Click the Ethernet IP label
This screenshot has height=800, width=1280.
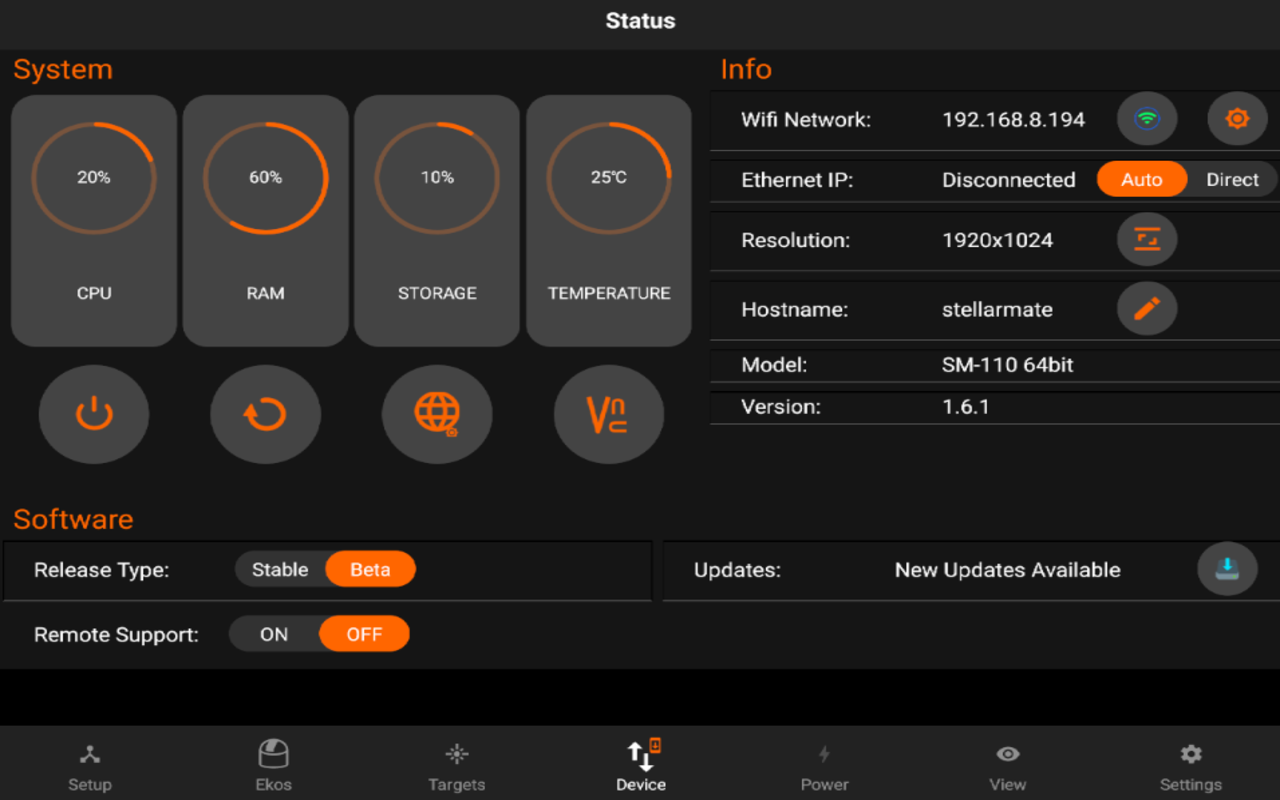[797, 180]
